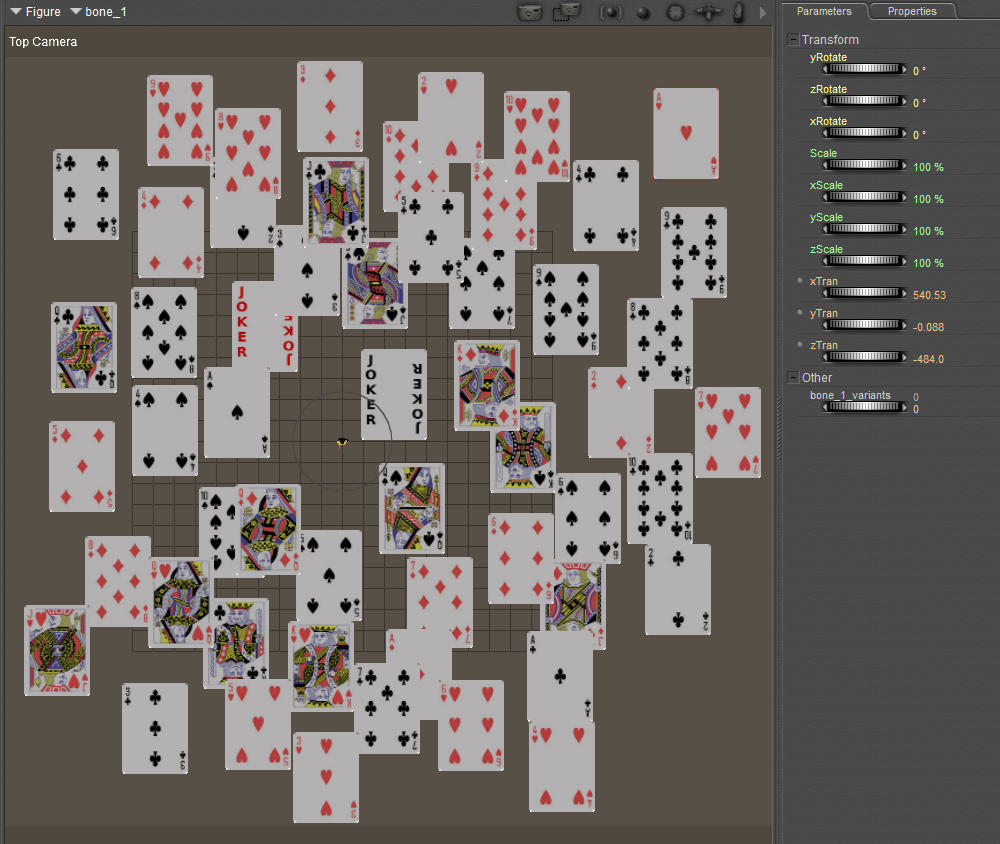Switch to the Parameters tab
Image resolution: width=1000 pixels, height=844 pixels.
coord(823,11)
